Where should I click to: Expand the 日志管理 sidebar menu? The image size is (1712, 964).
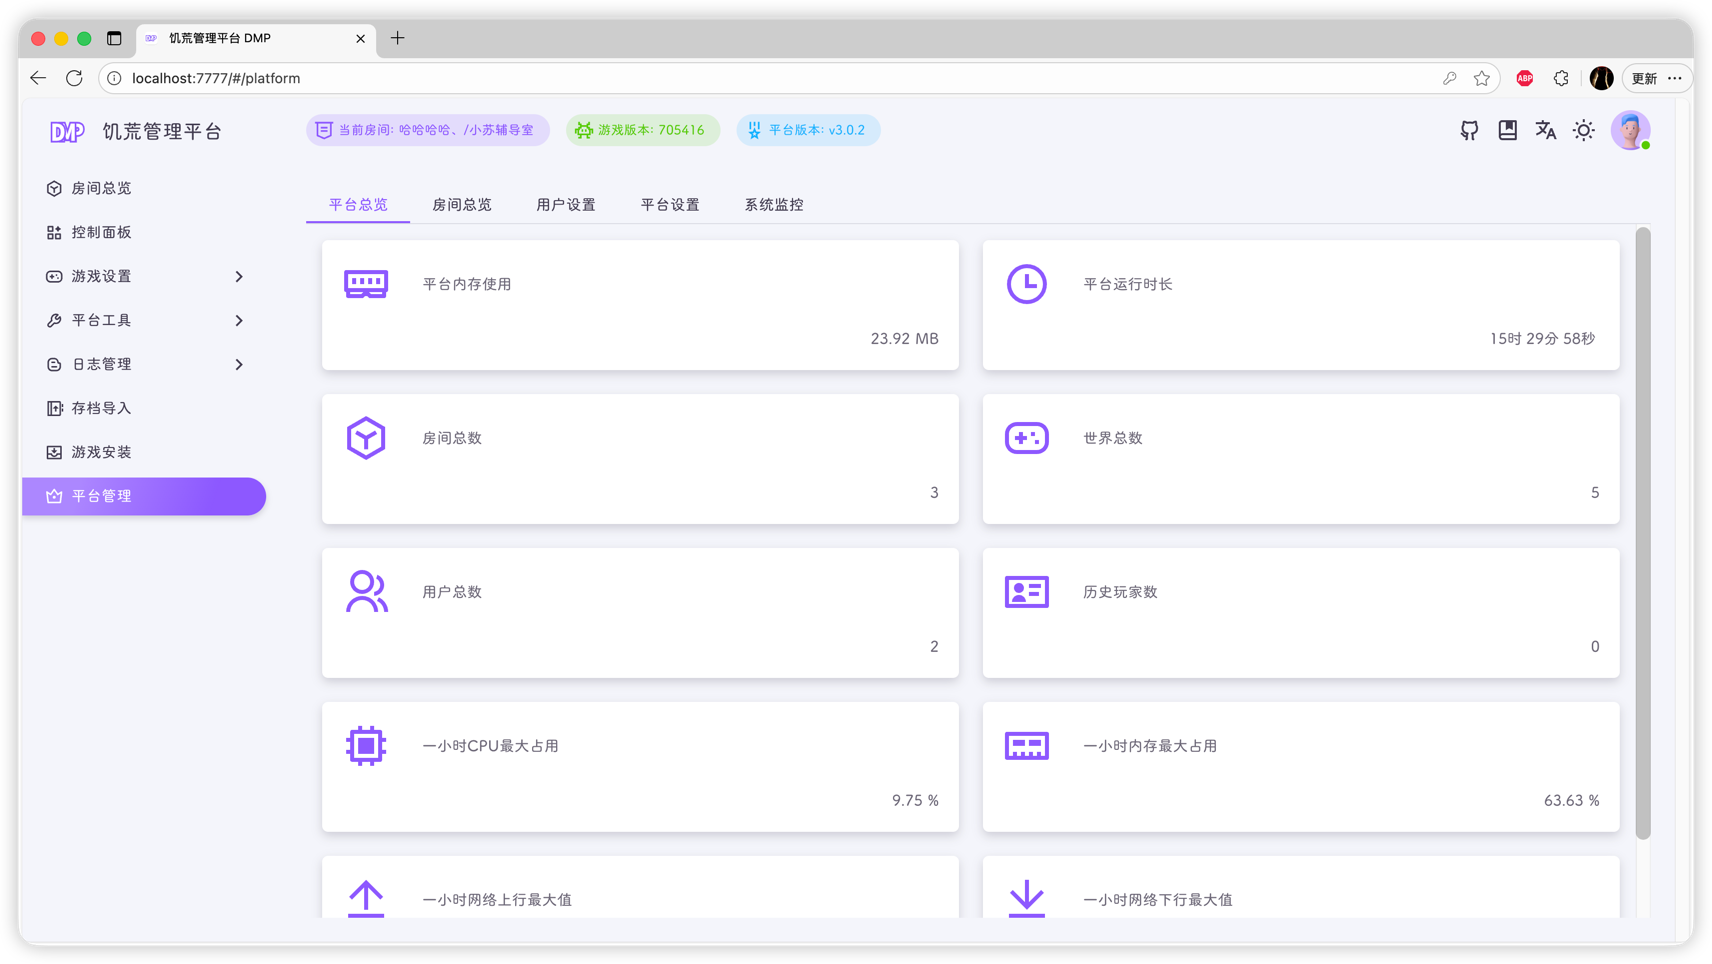(x=144, y=364)
